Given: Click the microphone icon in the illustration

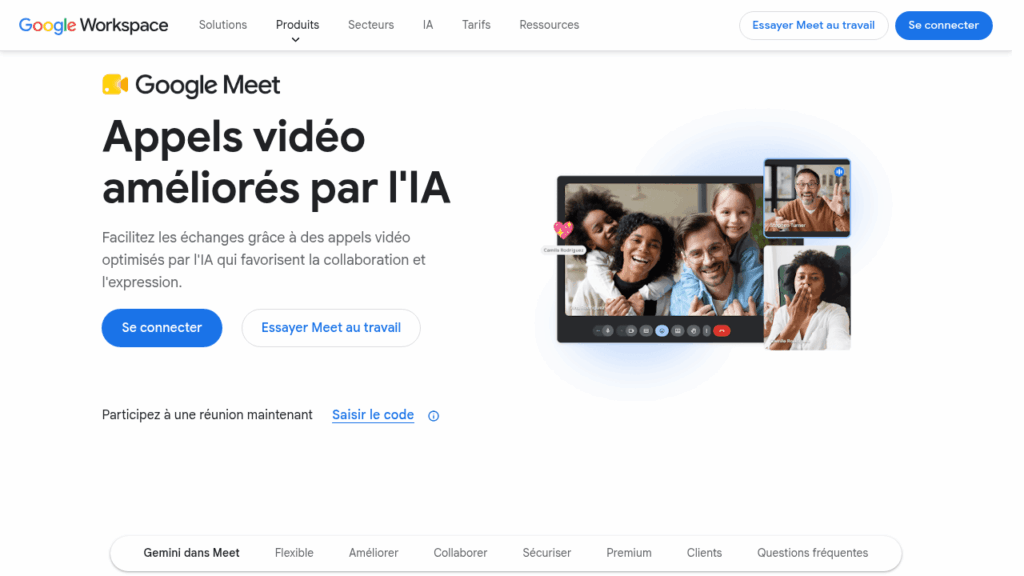Looking at the screenshot, I should 608,331.
